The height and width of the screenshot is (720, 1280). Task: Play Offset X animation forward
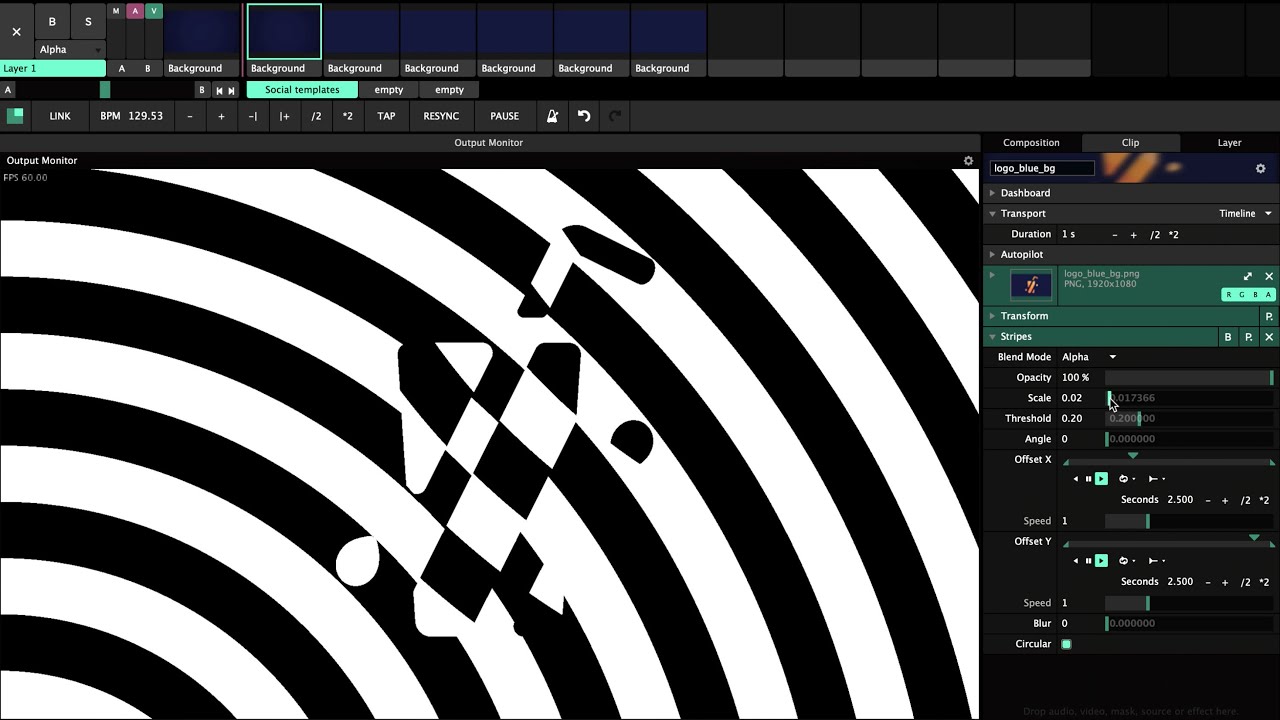pos(1101,479)
